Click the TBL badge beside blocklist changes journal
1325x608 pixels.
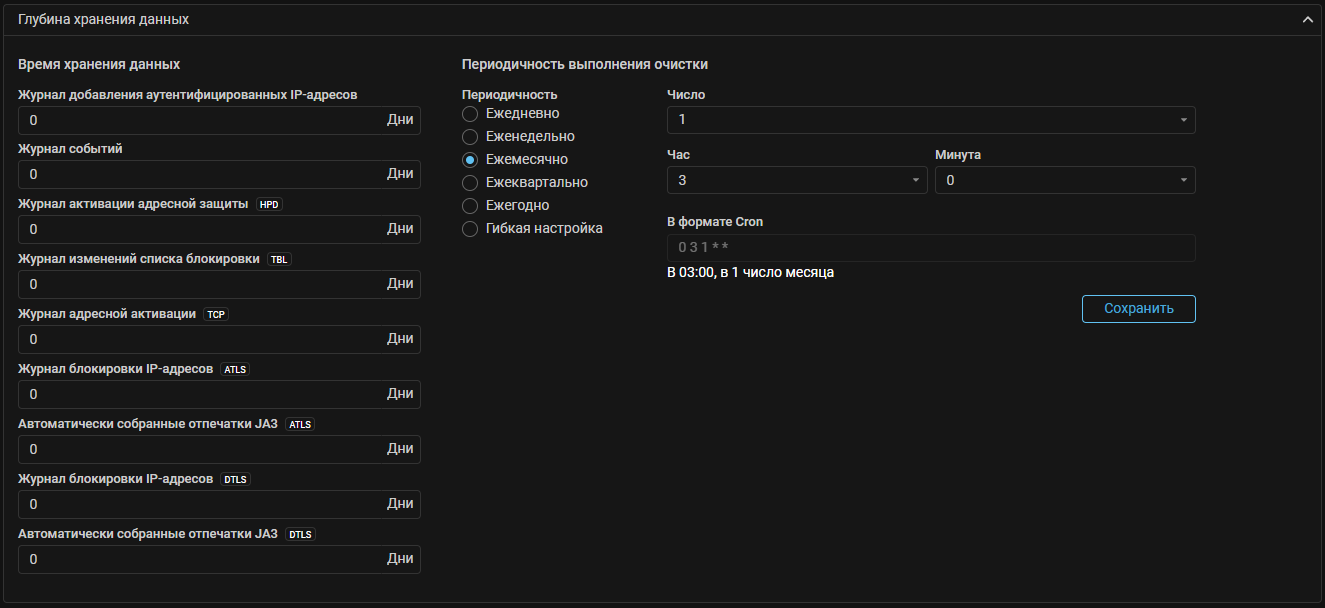click(x=280, y=259)
